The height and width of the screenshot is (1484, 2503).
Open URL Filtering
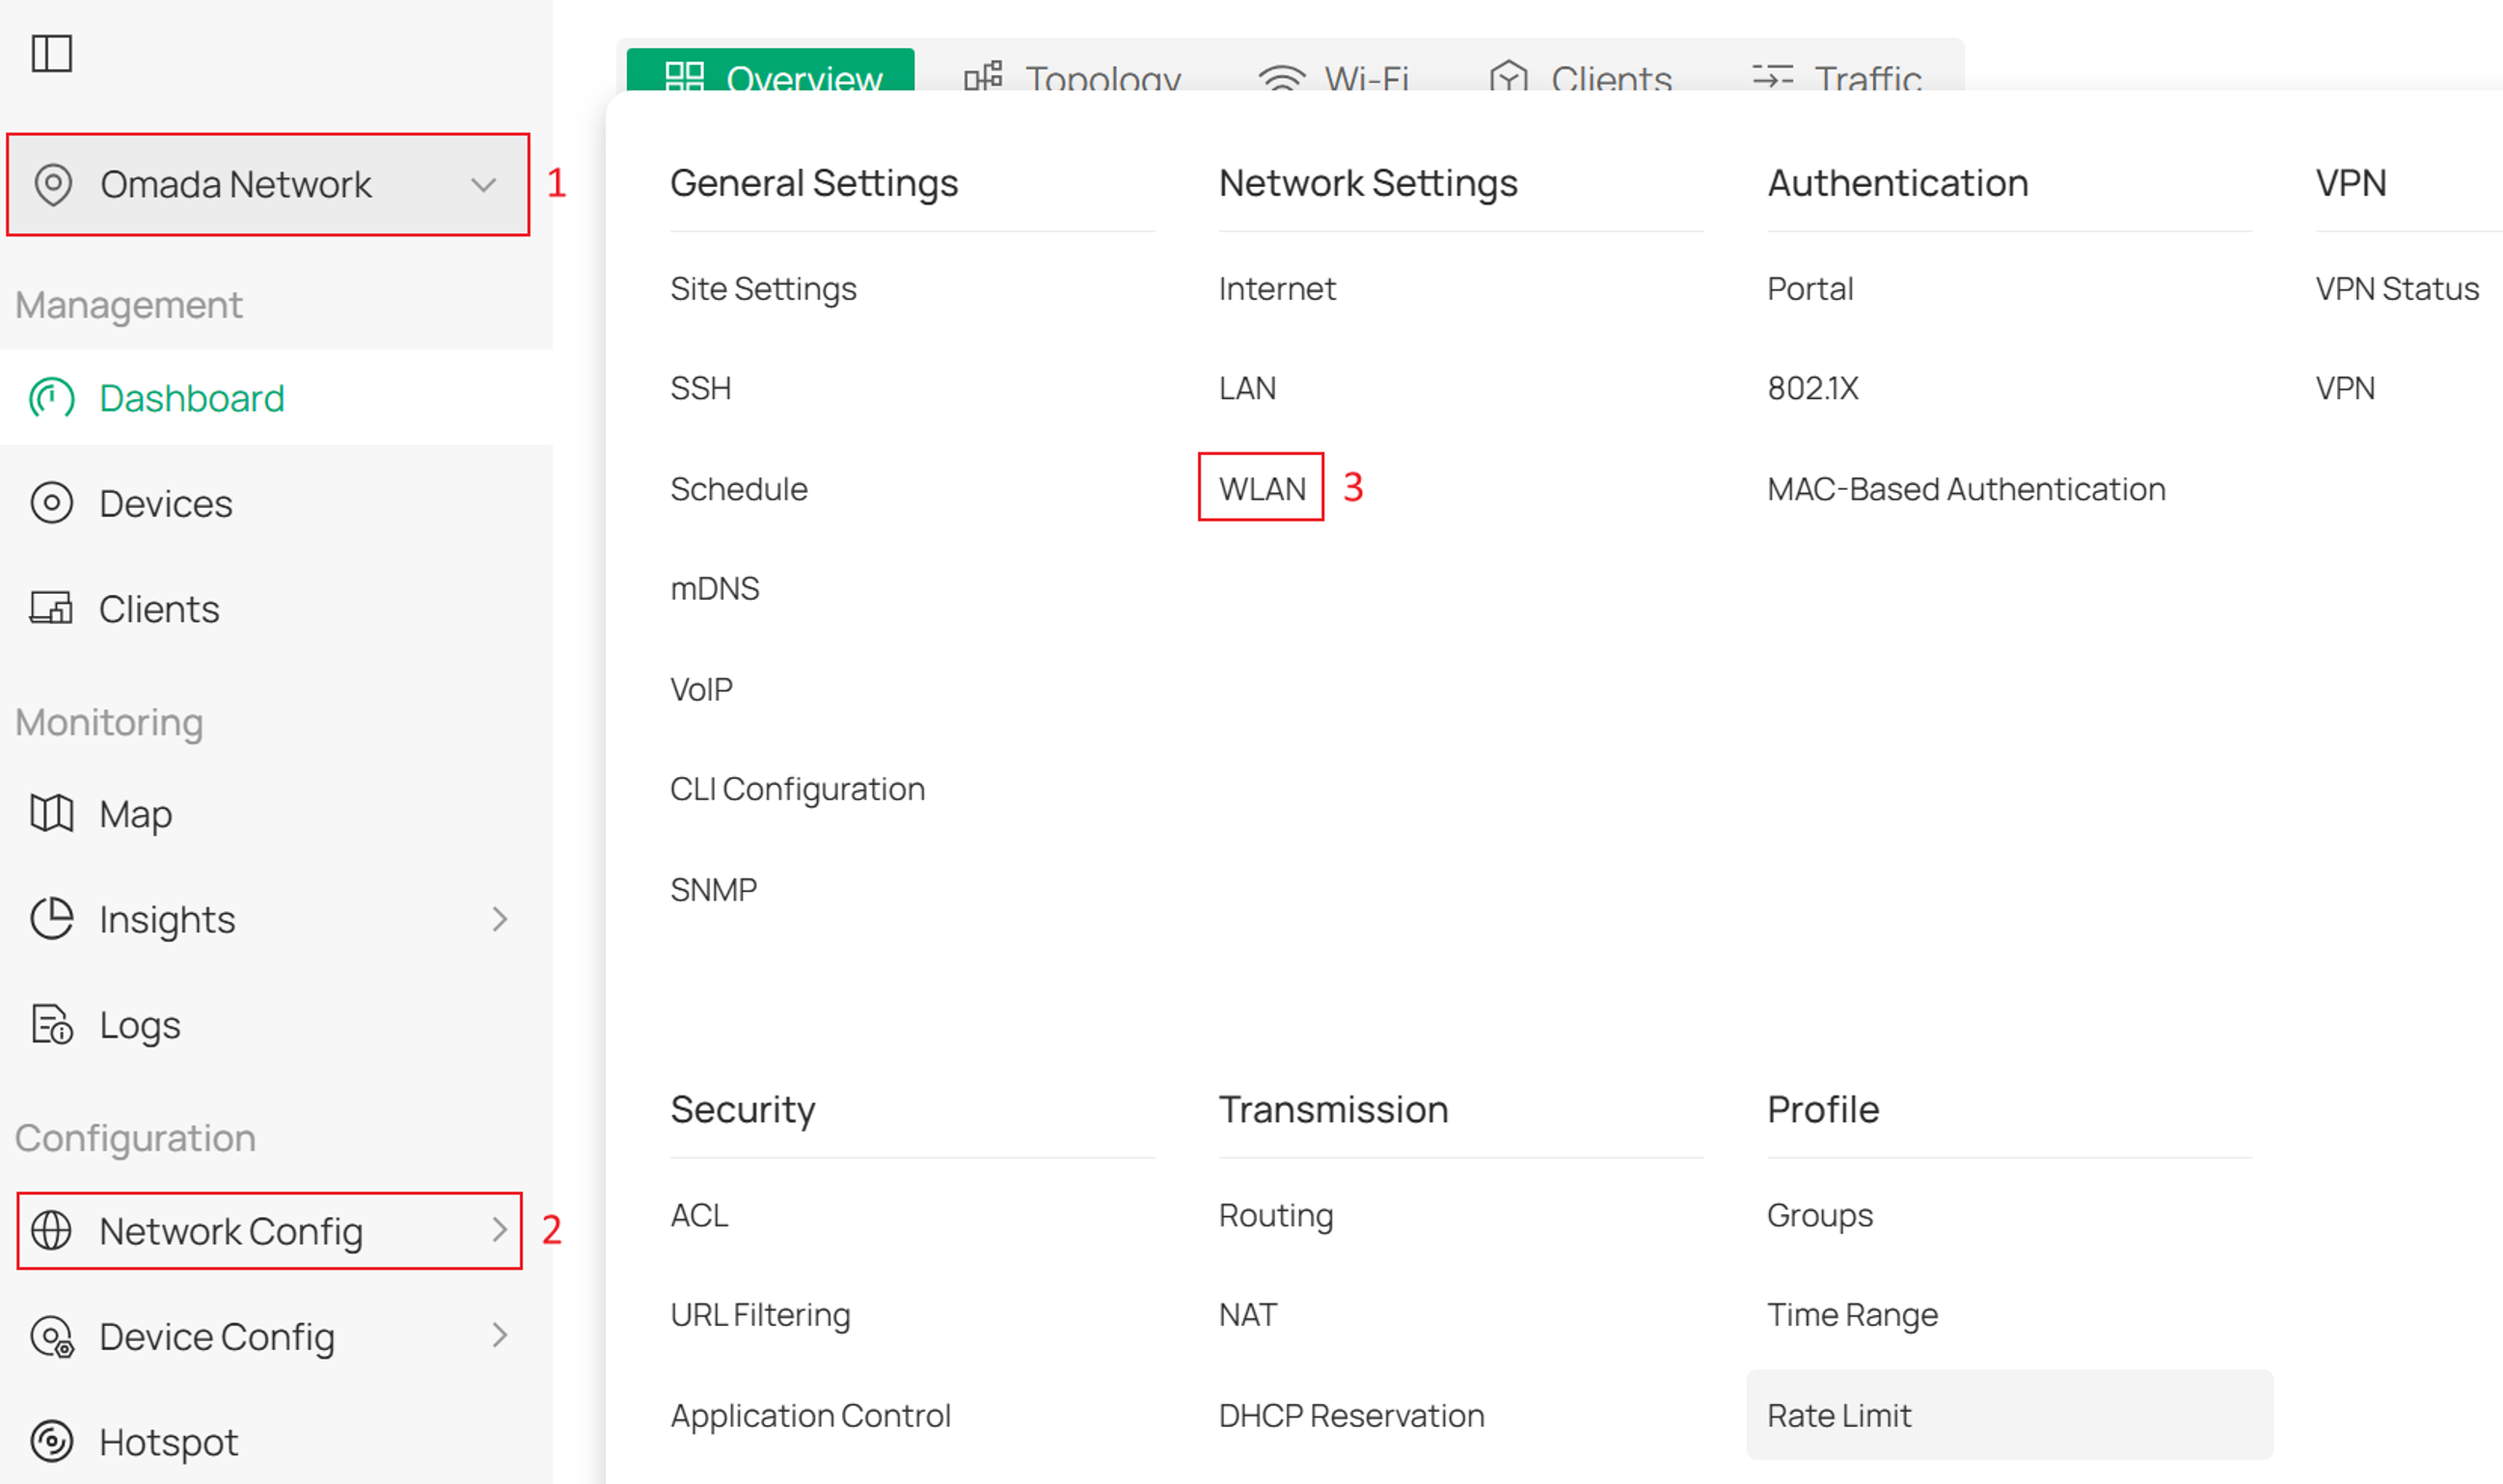760,1315
